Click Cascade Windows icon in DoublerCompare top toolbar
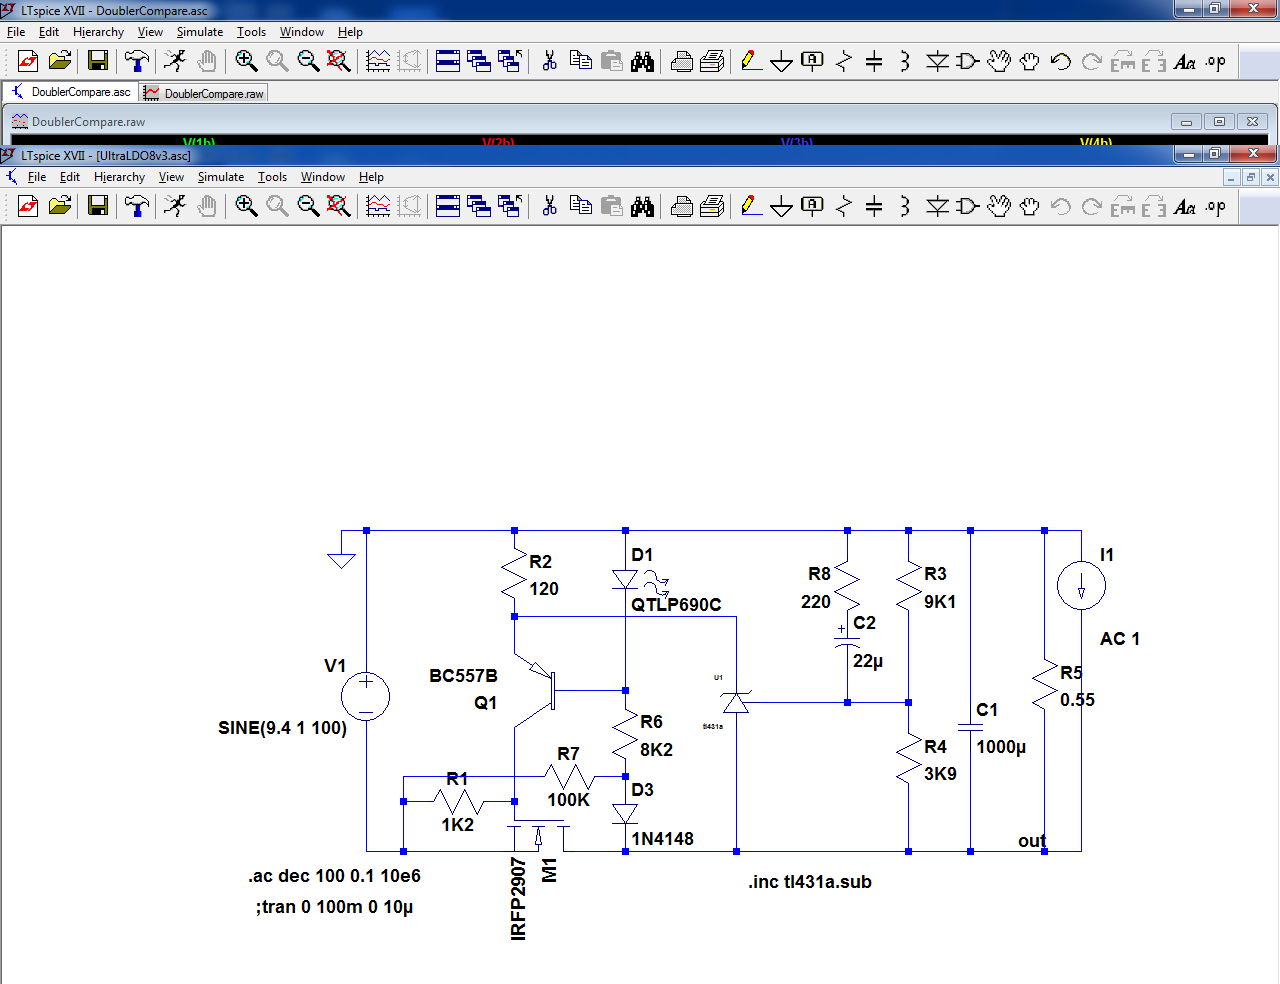 coord(479,61)
